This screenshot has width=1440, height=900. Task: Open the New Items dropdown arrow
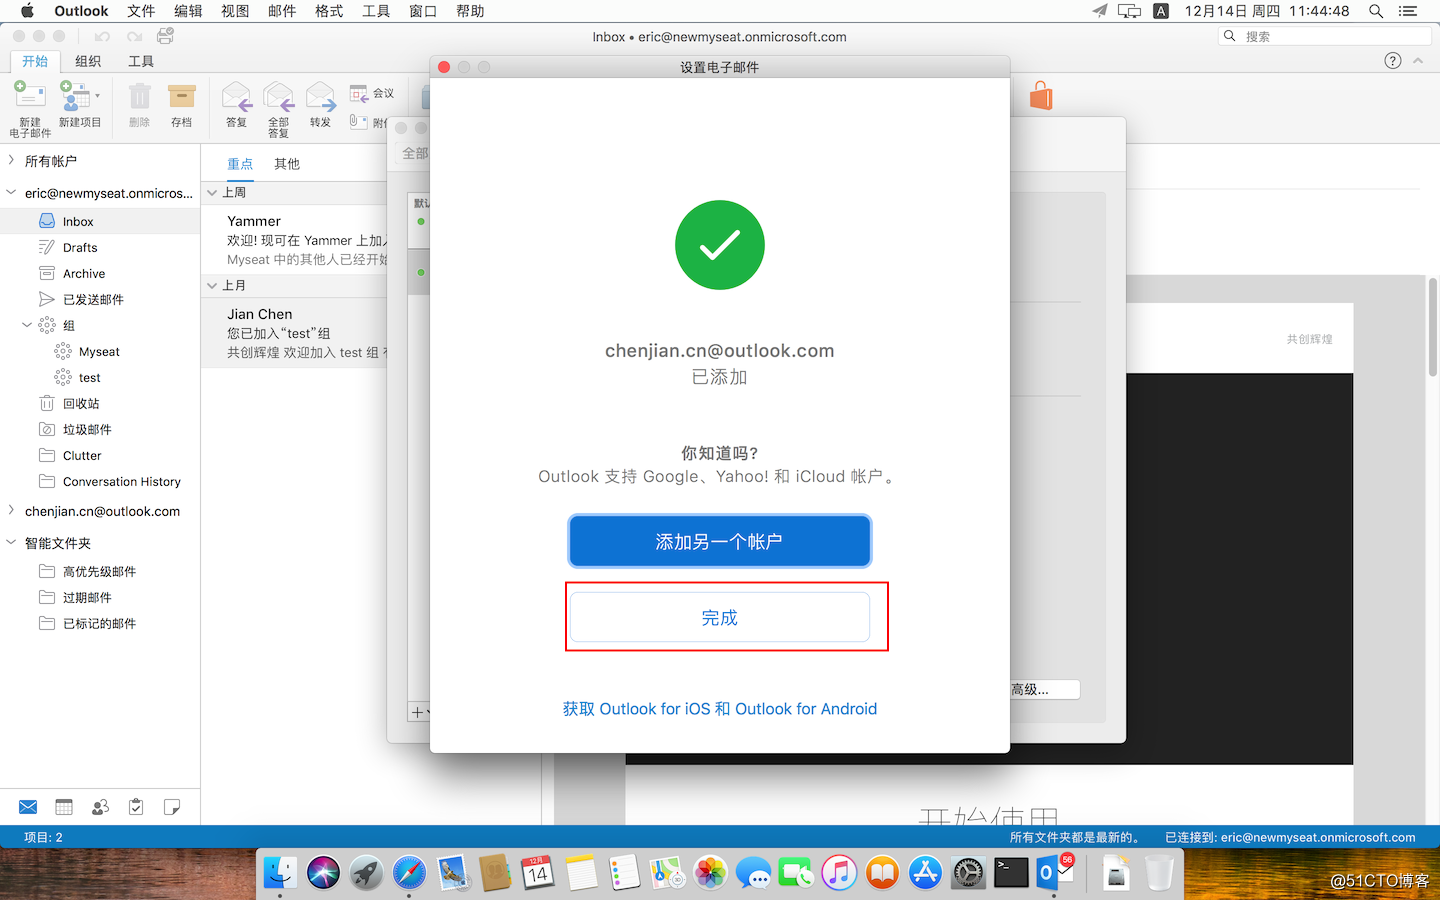97,96
